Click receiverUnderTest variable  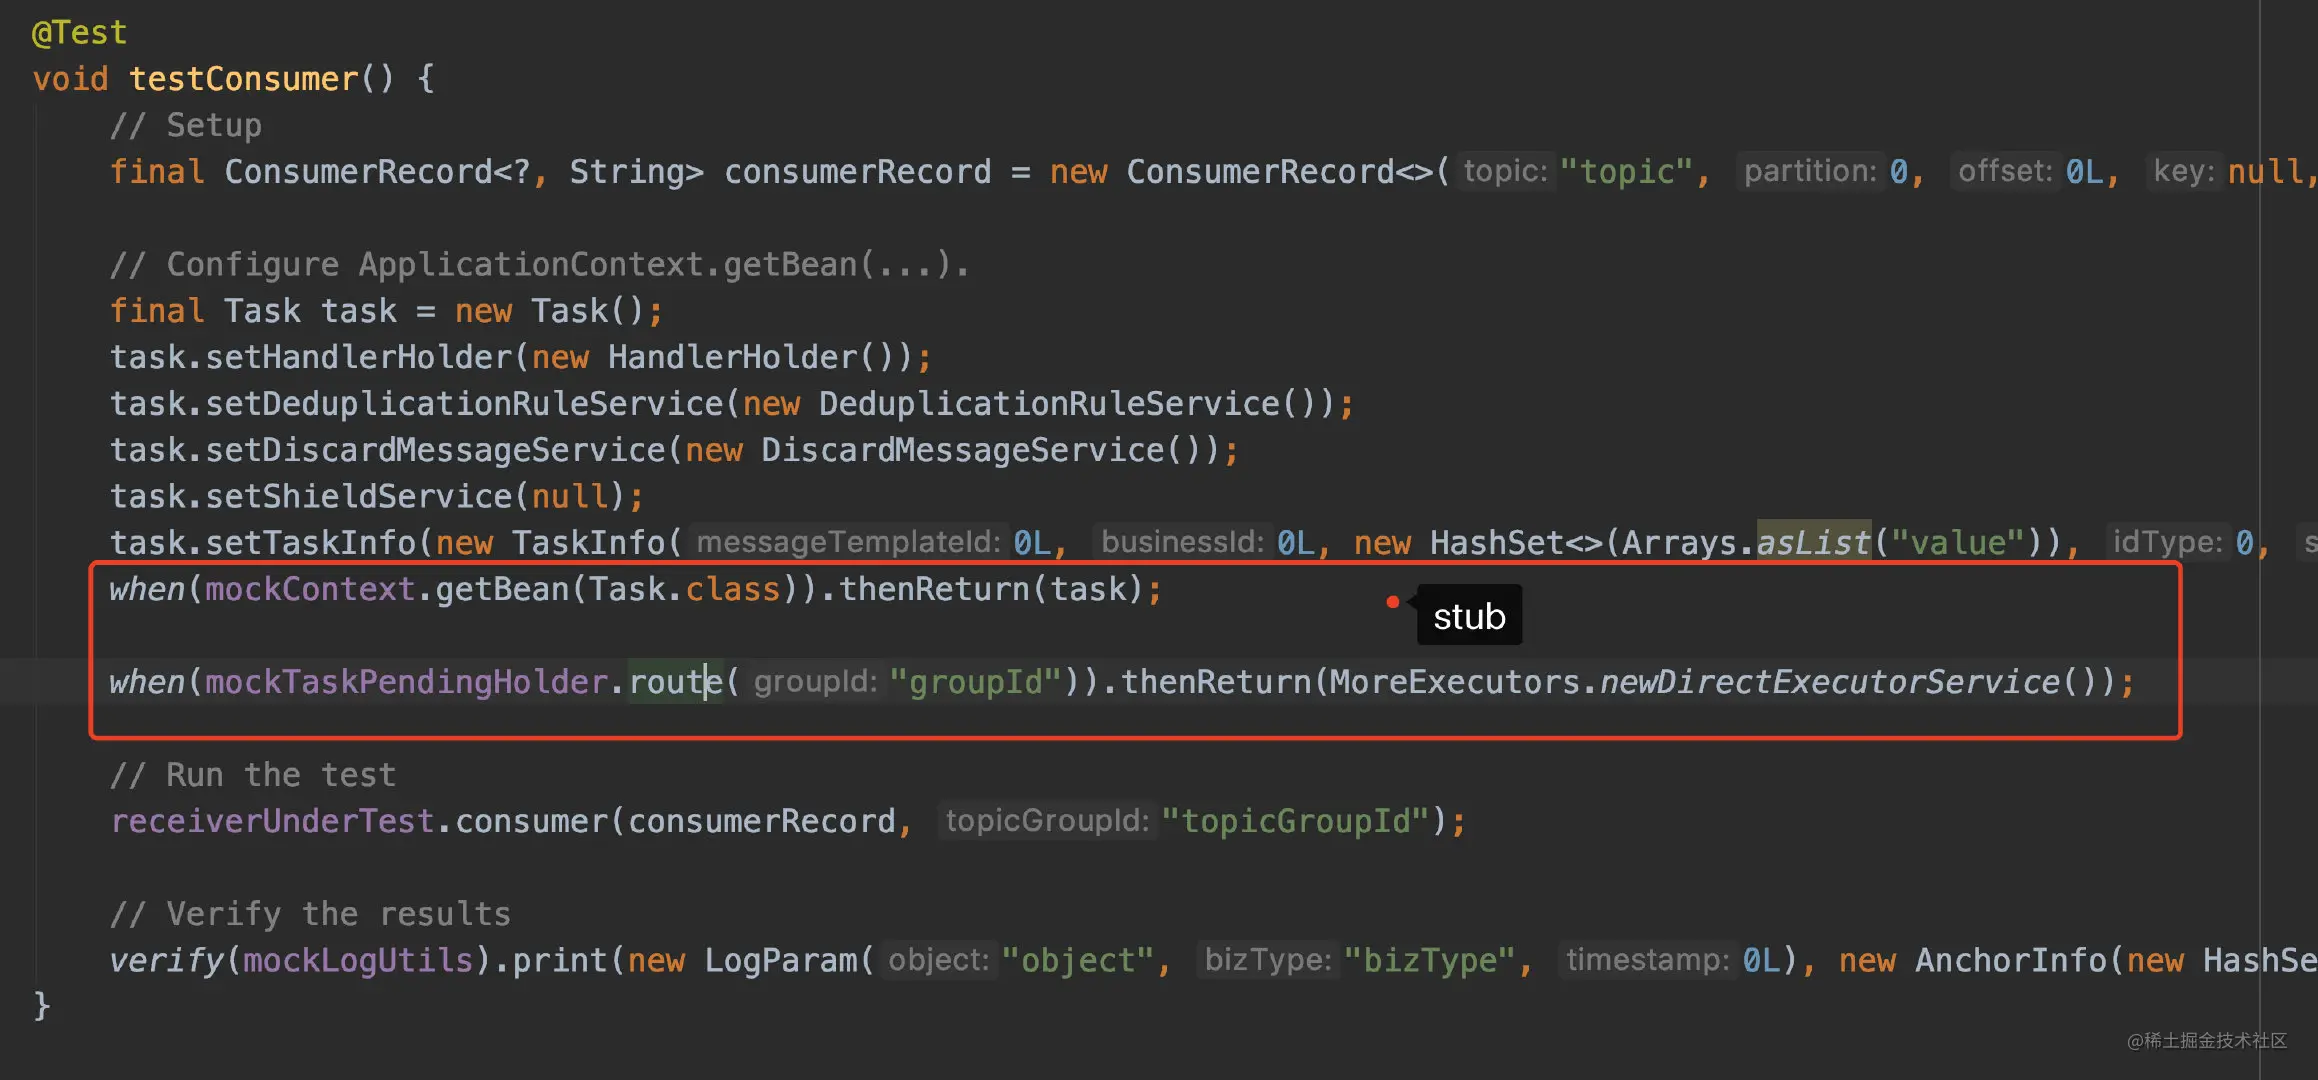click(272, 821)
